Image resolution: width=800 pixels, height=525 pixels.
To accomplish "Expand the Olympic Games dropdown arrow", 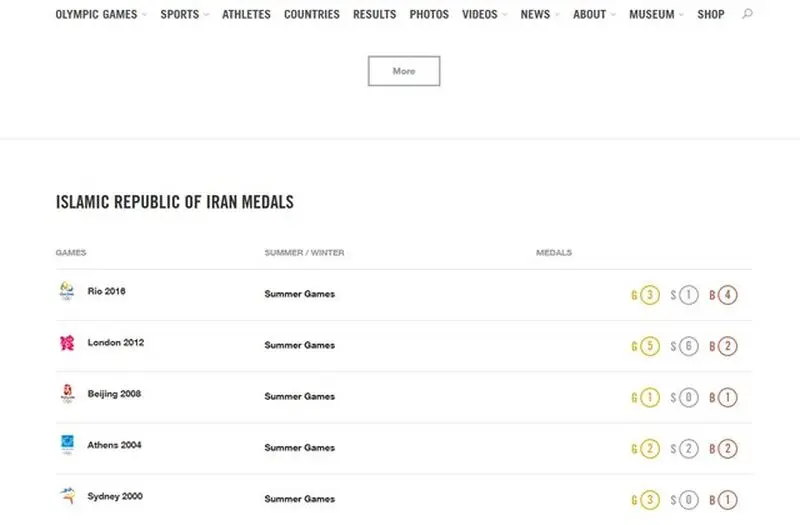I will (144, 15).
